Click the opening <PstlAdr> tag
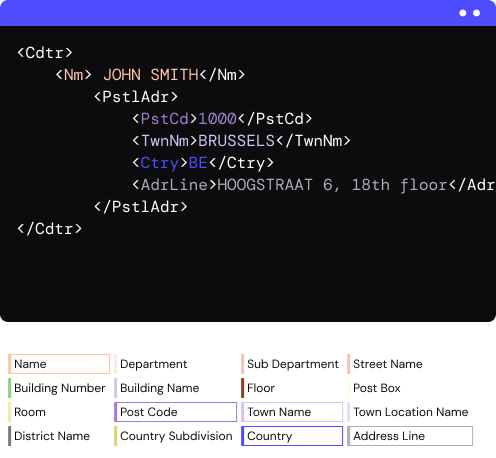The height and width of the screenshot is (458, 496). click(x=136, y=97)
